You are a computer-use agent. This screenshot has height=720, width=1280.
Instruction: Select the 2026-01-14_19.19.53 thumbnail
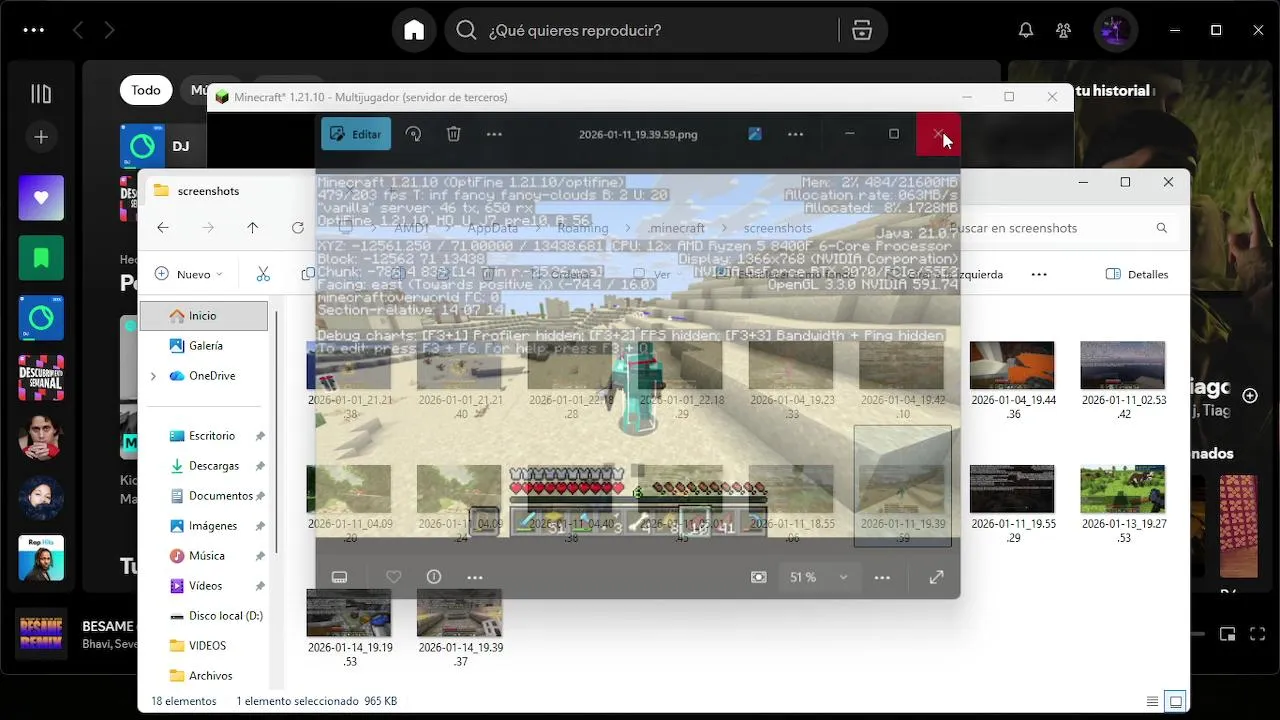[348, 613]
